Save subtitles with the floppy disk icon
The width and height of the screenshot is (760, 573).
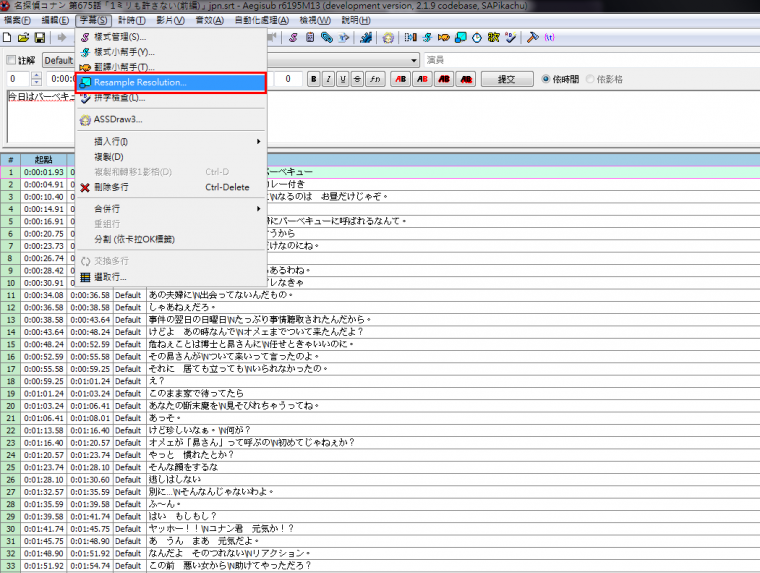tap(39, 38)
